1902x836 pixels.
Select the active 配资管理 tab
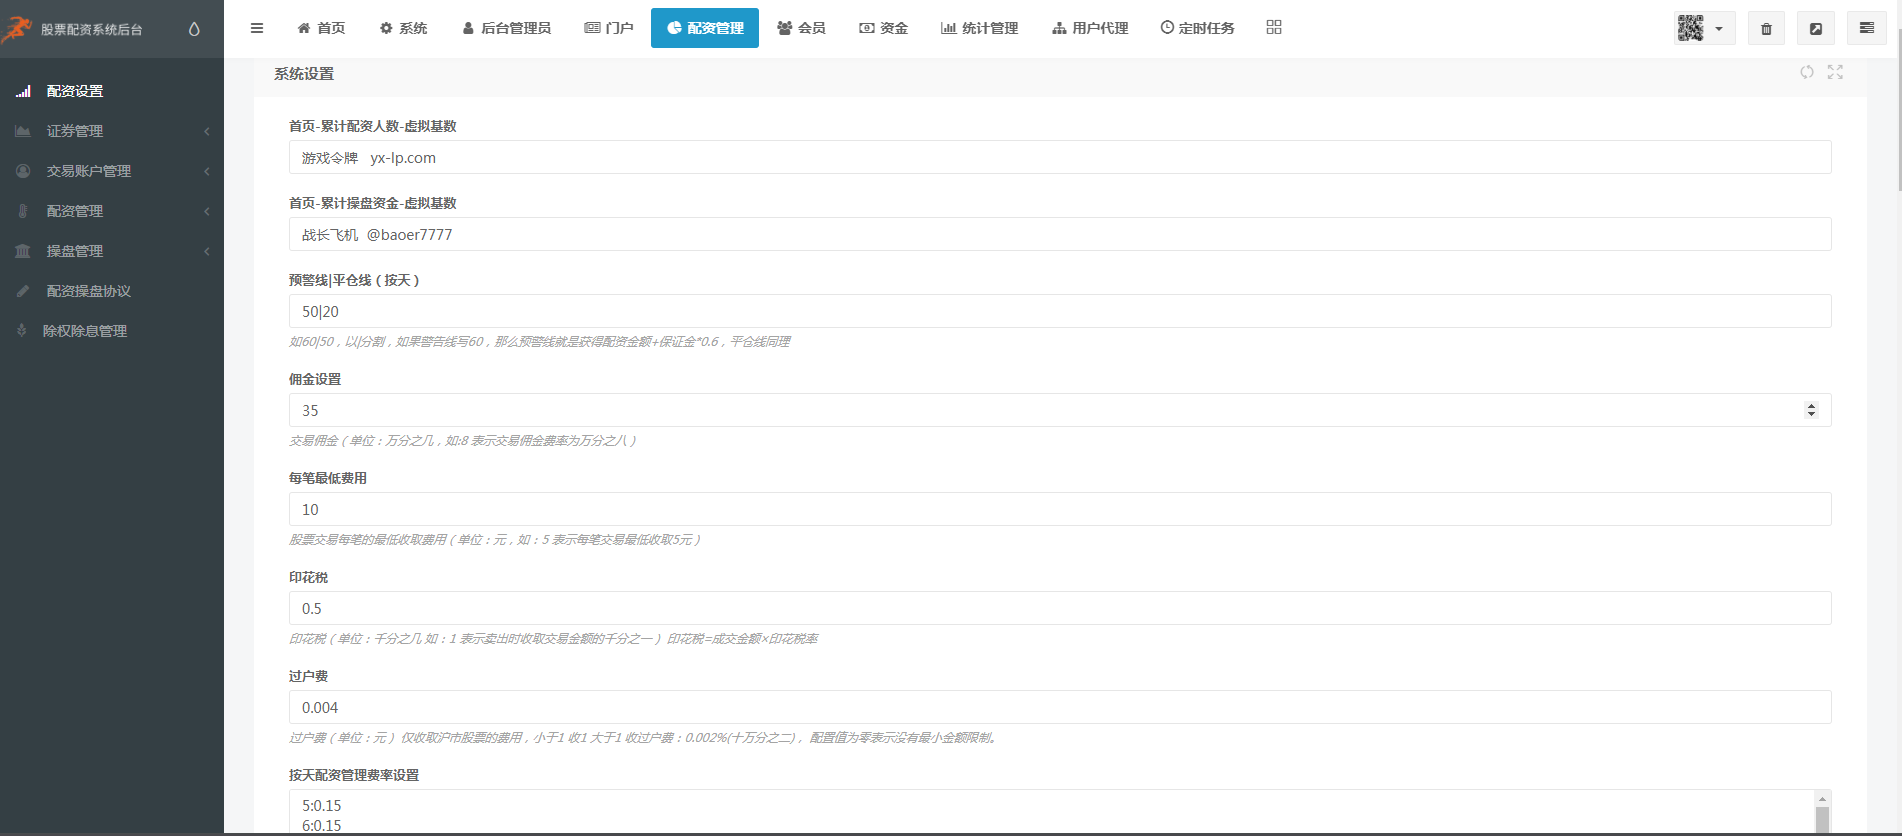(705, 28)
